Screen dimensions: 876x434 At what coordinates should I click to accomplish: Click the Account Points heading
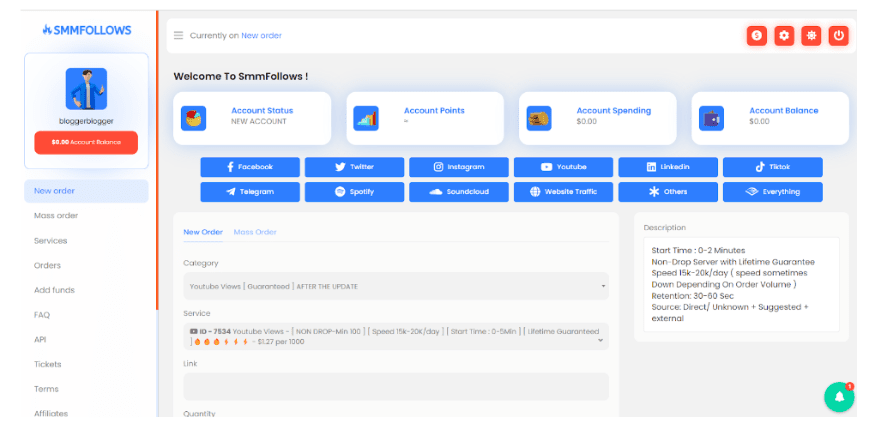click(x=434, y=111)
